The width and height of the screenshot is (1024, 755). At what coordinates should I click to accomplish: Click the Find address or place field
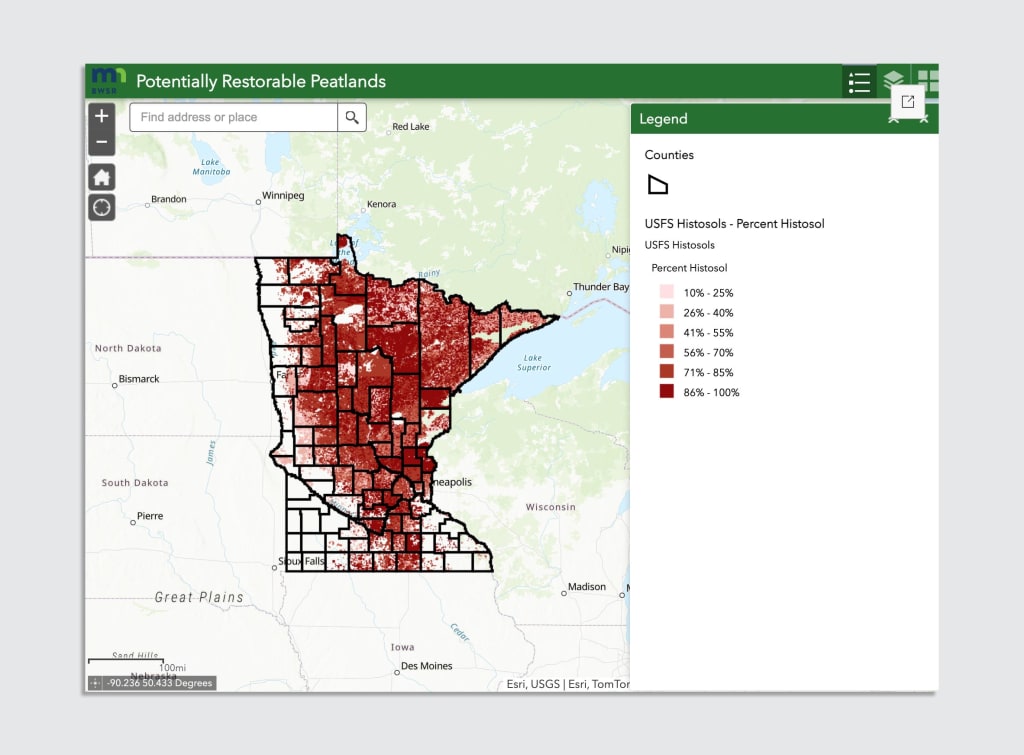pyautogui.click(x=230, y=117)
